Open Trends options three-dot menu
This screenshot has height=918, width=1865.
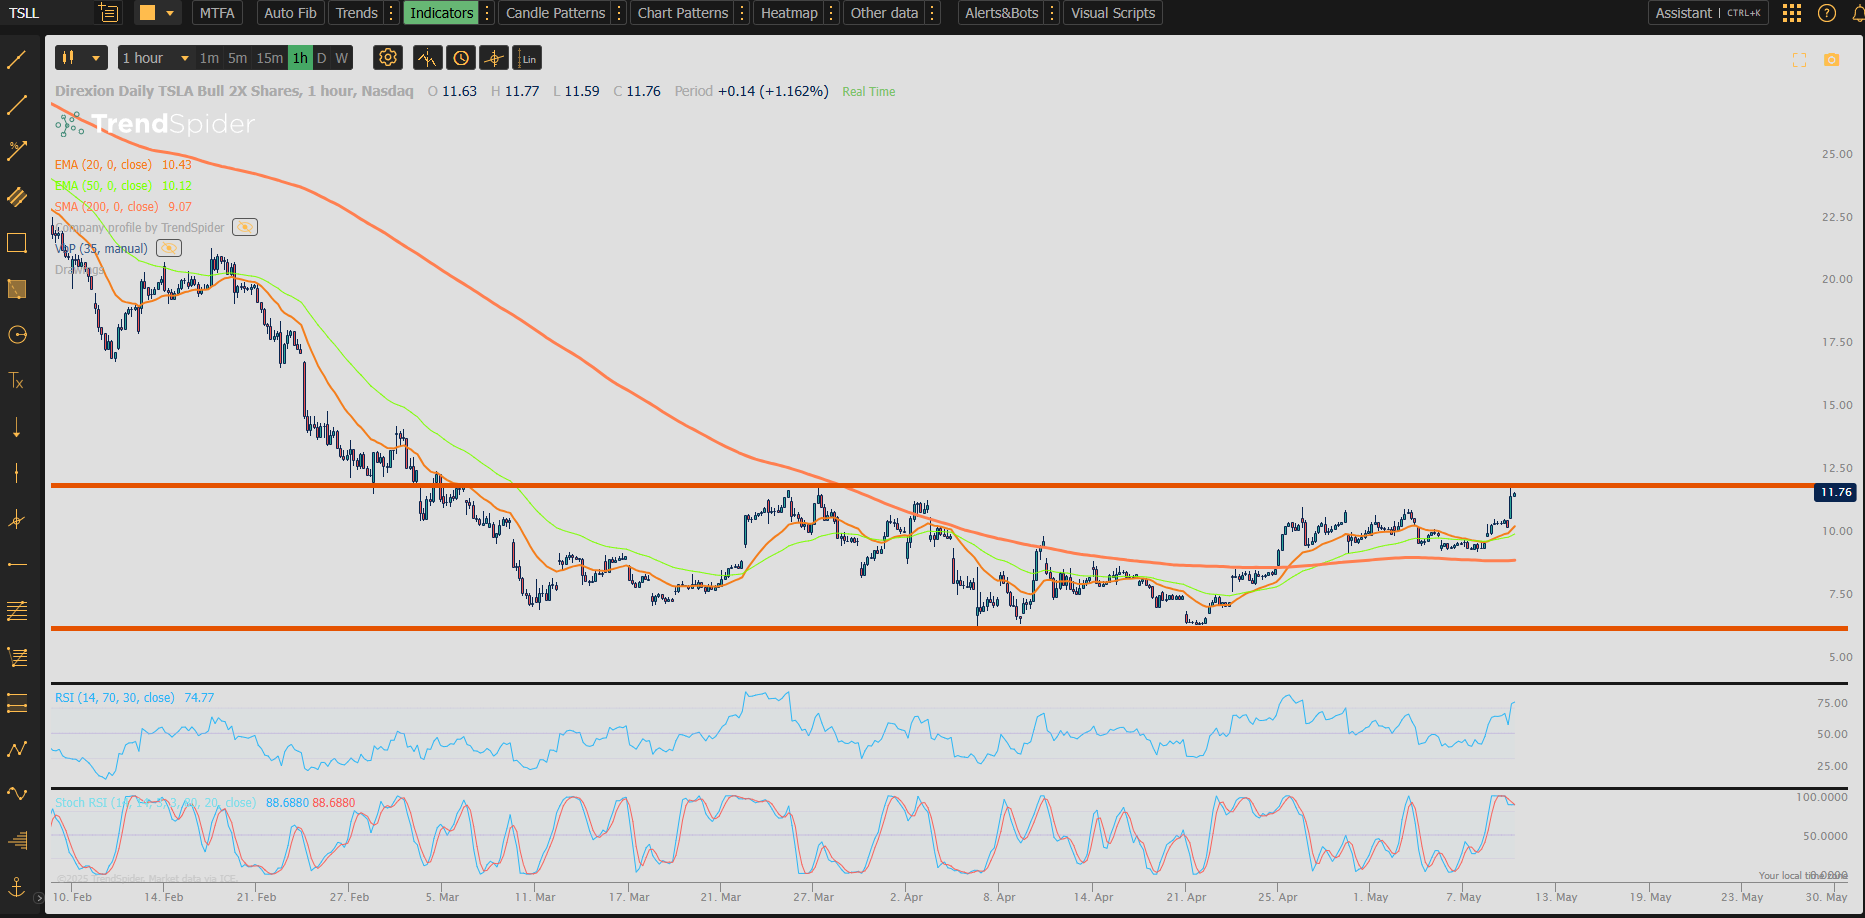click(391, 13)
